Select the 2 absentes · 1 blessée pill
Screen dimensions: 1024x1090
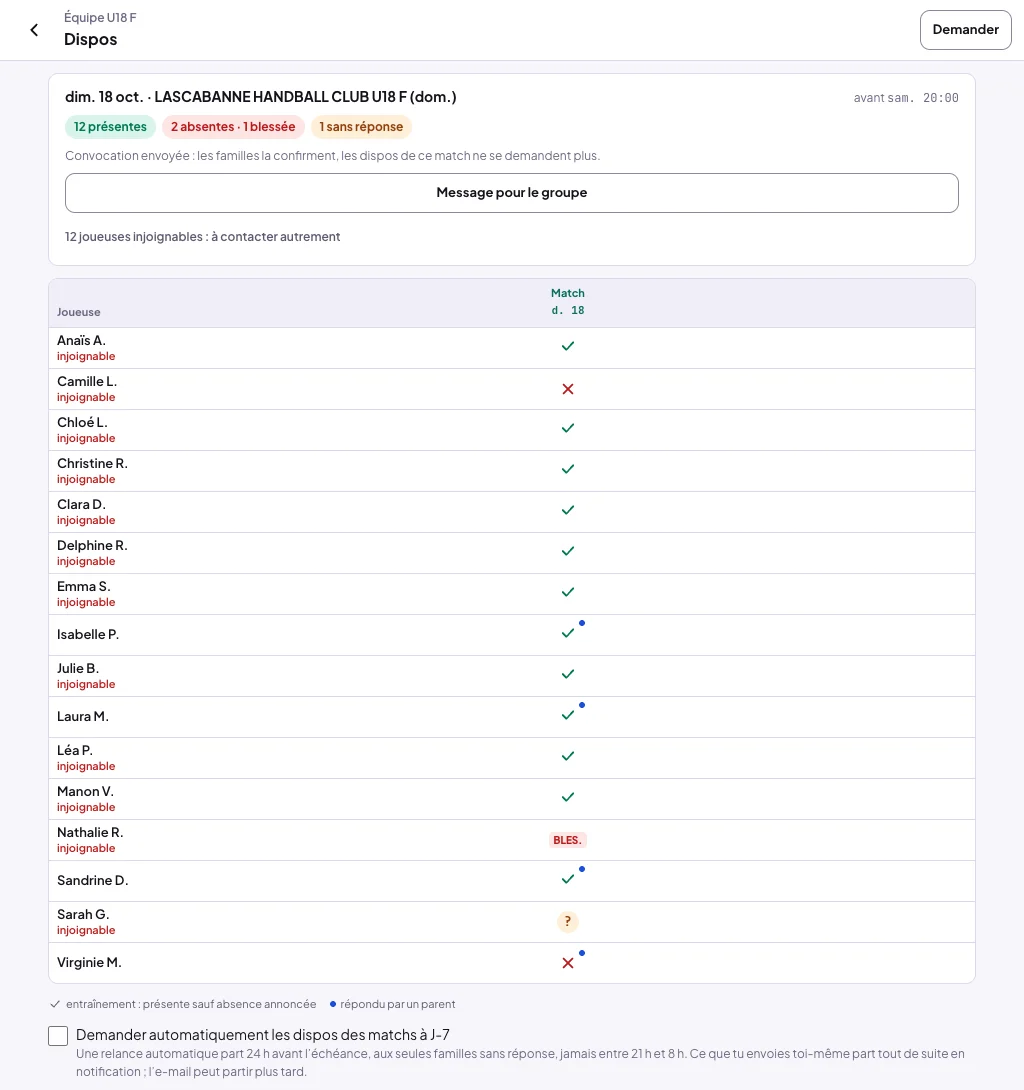point(233,127)
